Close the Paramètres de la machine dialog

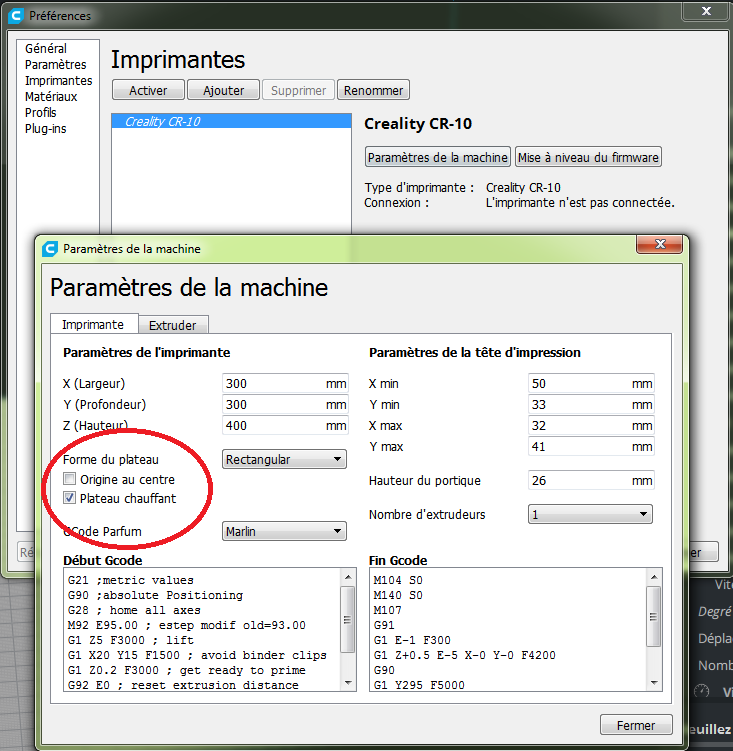pyautogui.click(x=660, y=244)
